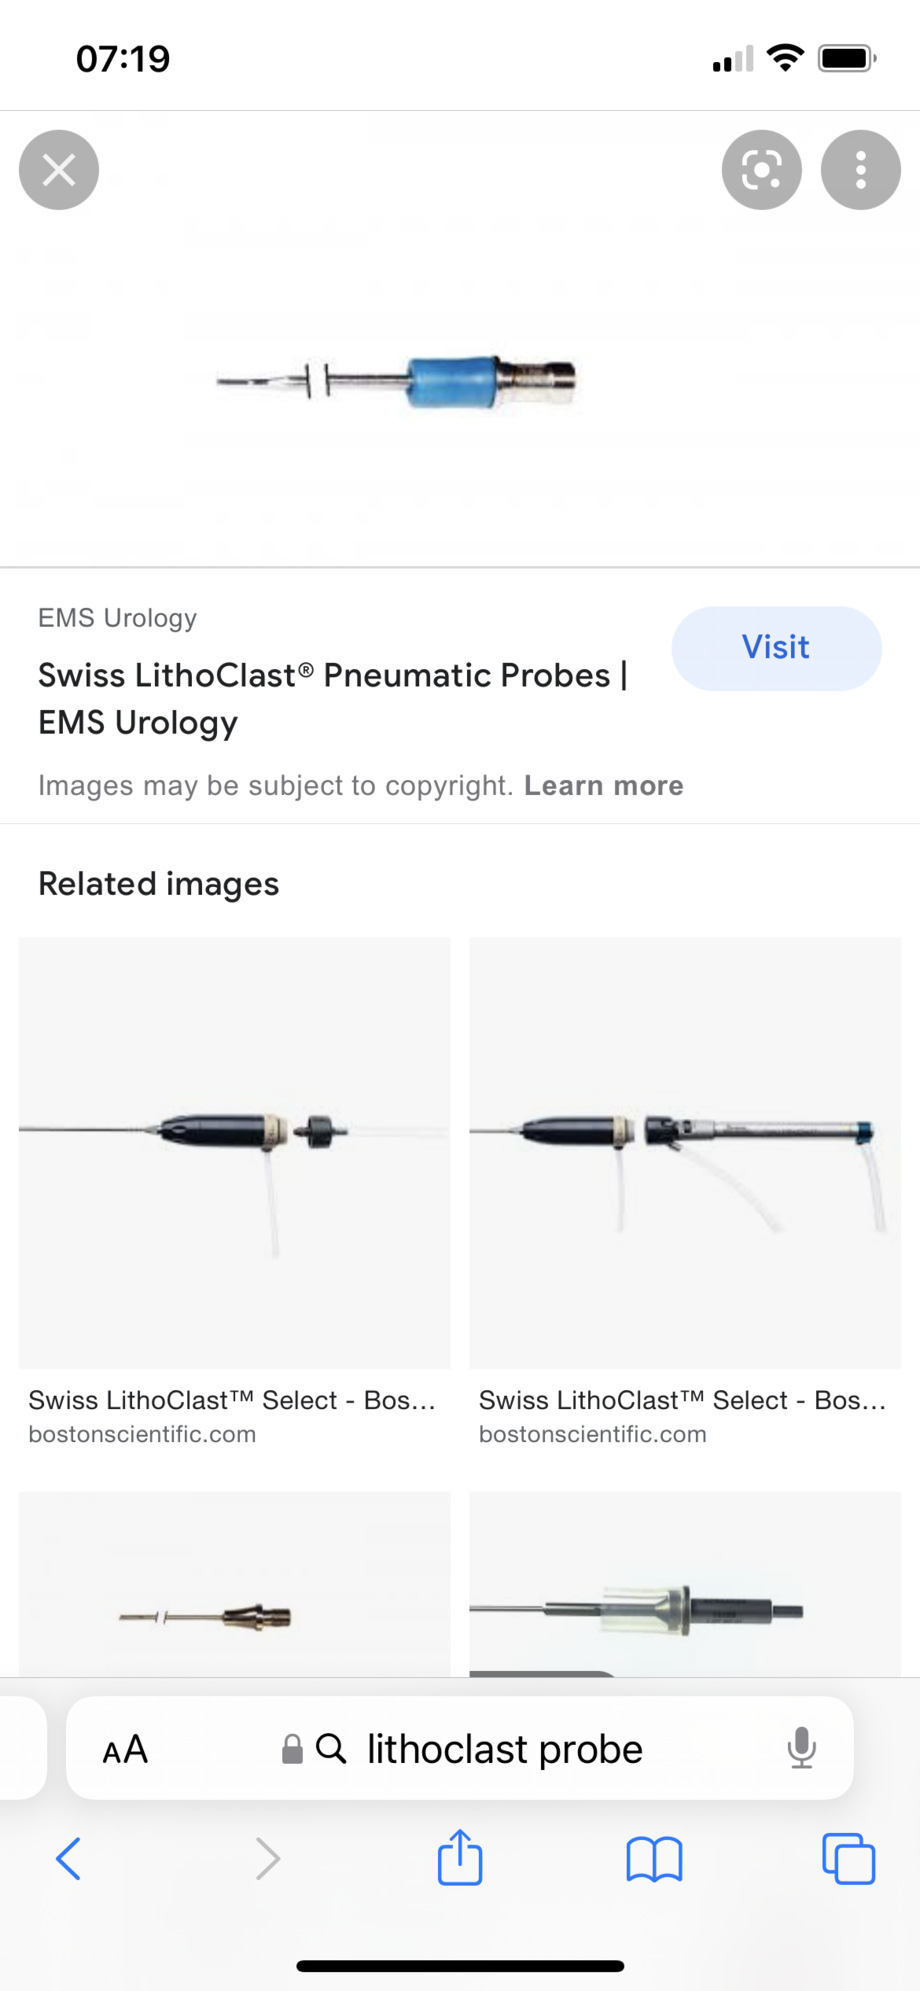920x1991 pixels.
Task: Tap the microphone voice search icon
Action: [801, 1749]
